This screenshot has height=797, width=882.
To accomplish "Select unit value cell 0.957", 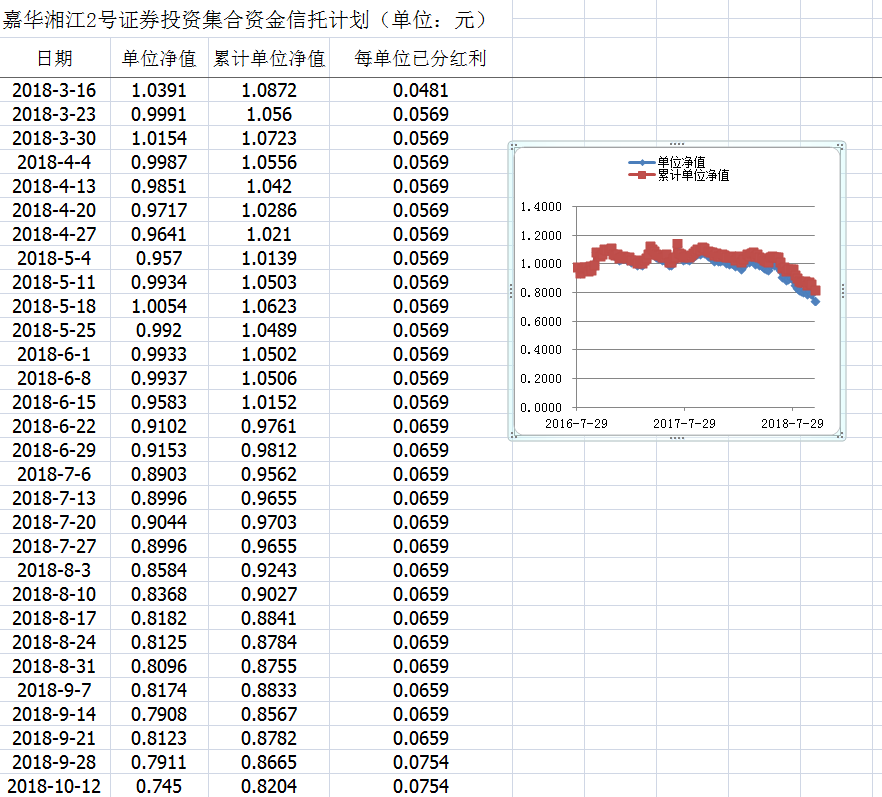I will [x=159, y=258].
